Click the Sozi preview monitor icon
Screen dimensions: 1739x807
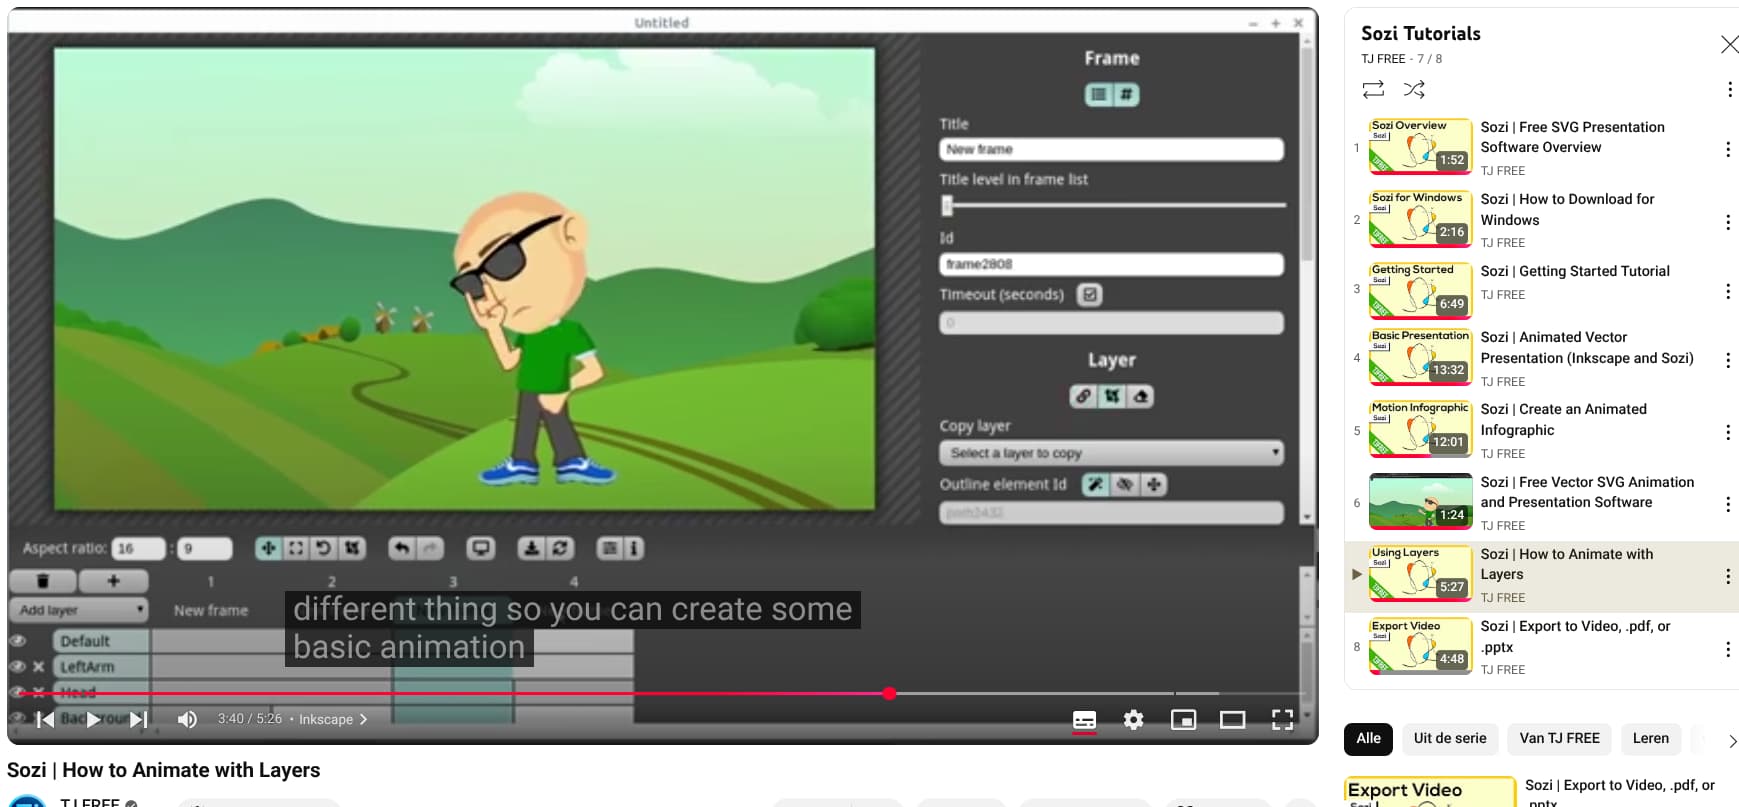pyautogui.click(x=481, y=548)
